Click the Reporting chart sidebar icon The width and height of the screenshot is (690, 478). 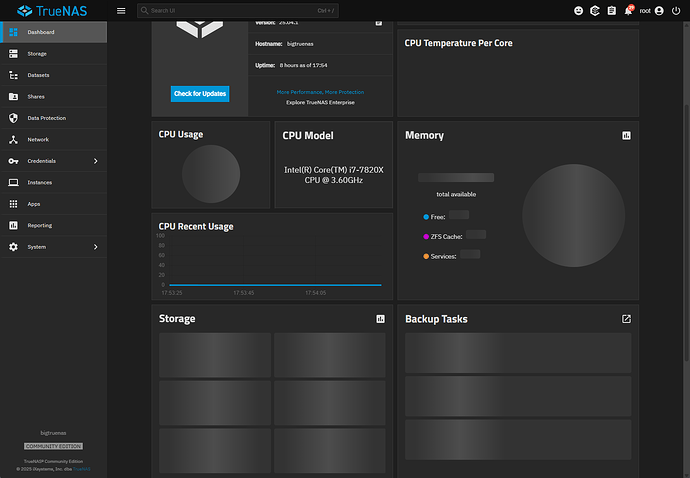[x=14, y=226]
